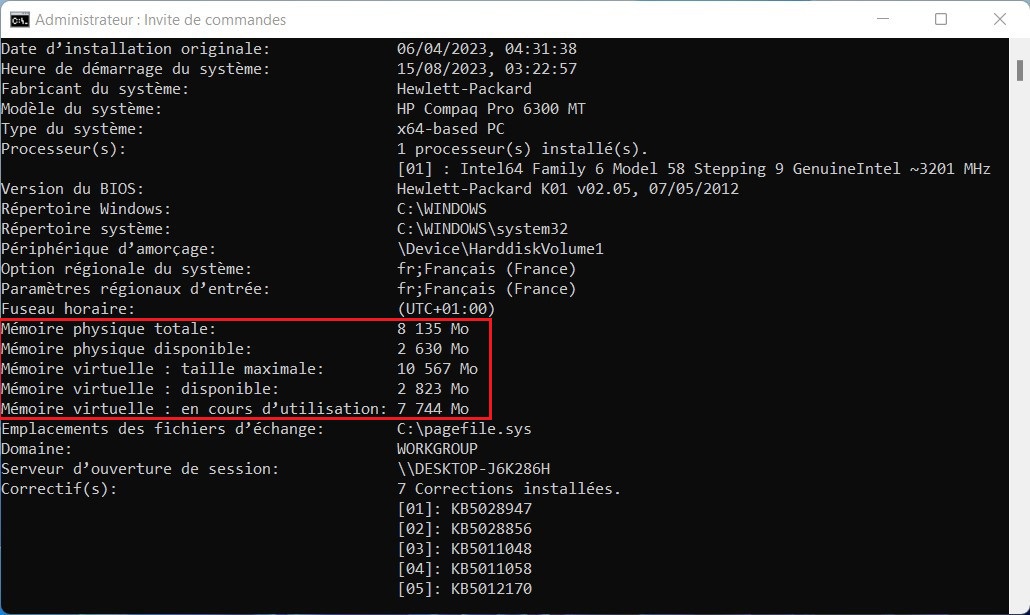Maximize the Invite de commandes window
This screenshot has width=1030, height=615.
941,19
